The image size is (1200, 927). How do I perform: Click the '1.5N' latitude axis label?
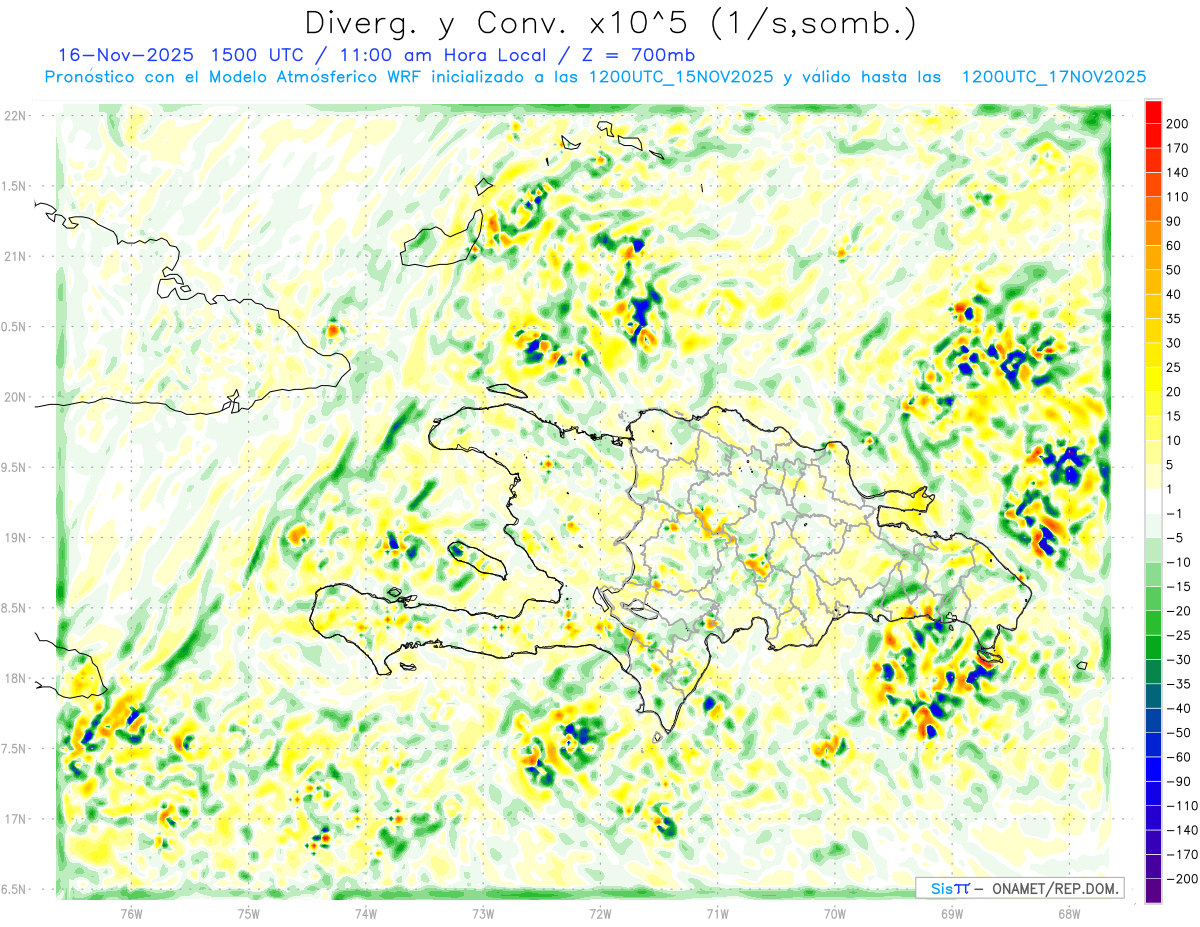[x=15, y=186]
